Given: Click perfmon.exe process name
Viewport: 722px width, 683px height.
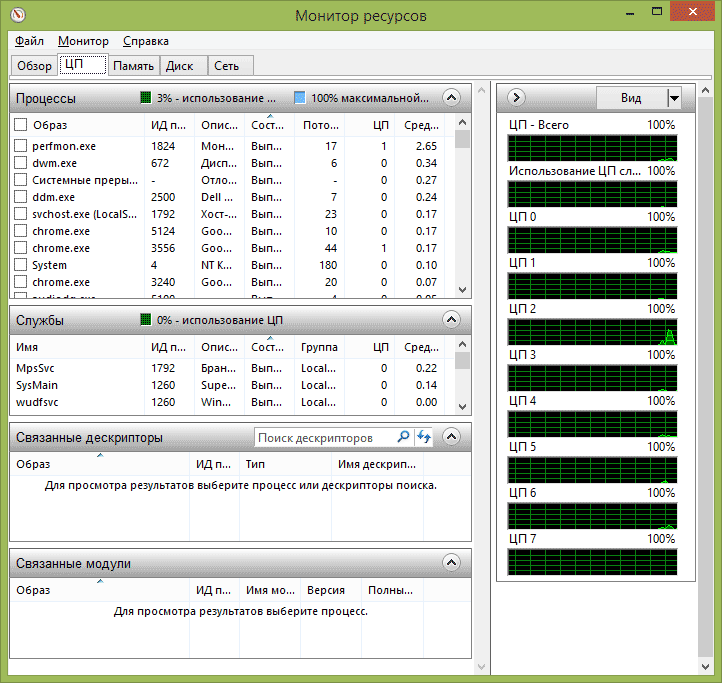Looking at the screenshot, I should click(x=64, y=146).
